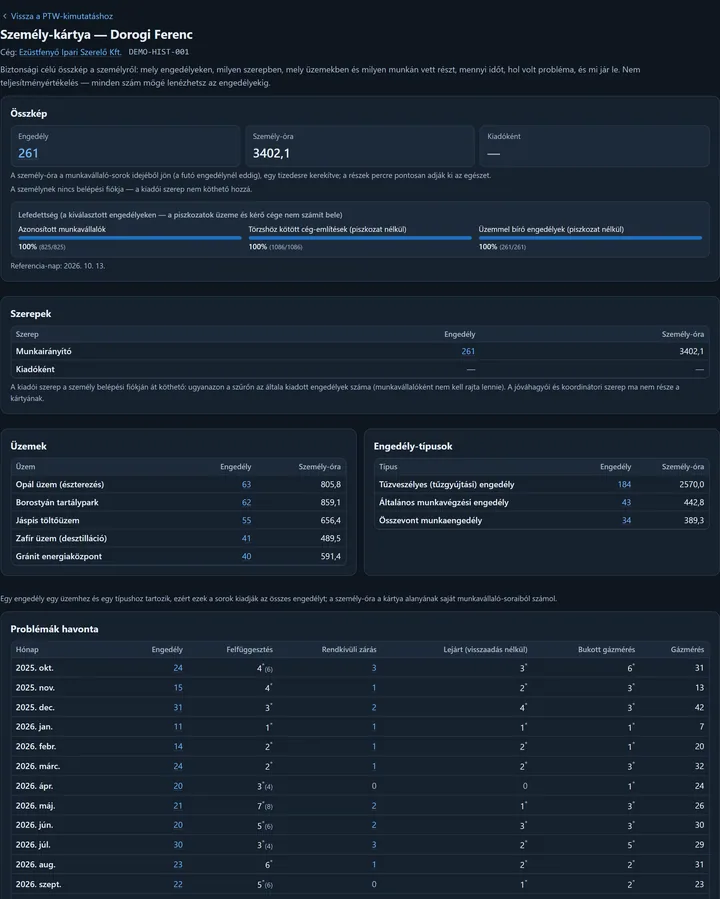Screen dimensions: 720x899
Task: Click the 389,3 person-hours for Összevont munkaengedély
Action: coord(694,521)
